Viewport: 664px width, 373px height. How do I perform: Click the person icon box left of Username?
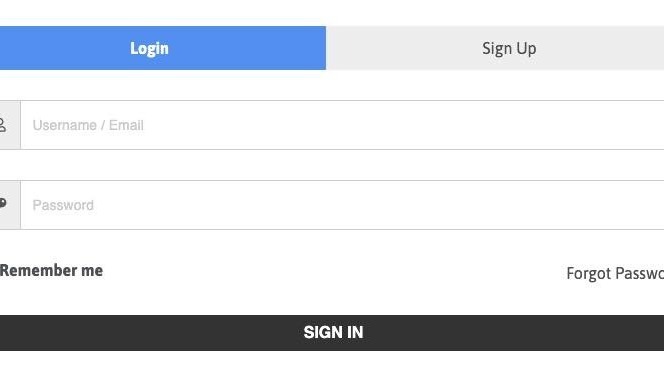click(10, 125)
